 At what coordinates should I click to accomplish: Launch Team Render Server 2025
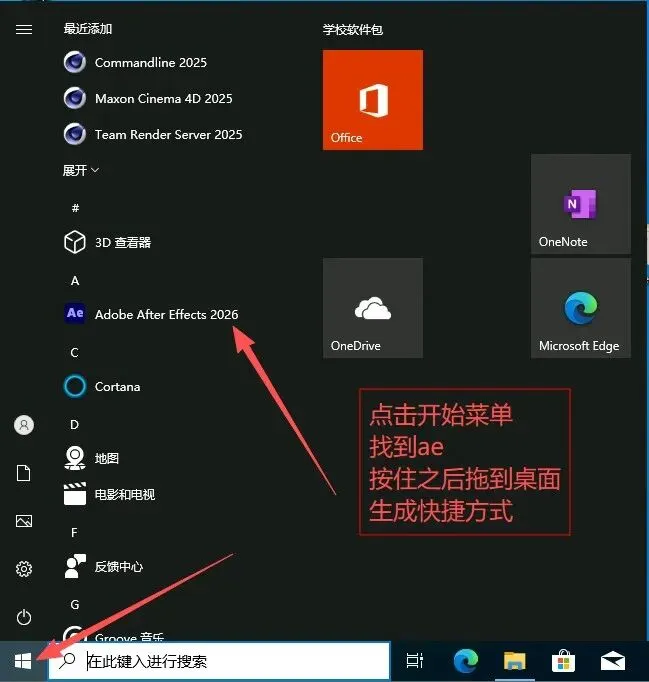pos(153,134)
